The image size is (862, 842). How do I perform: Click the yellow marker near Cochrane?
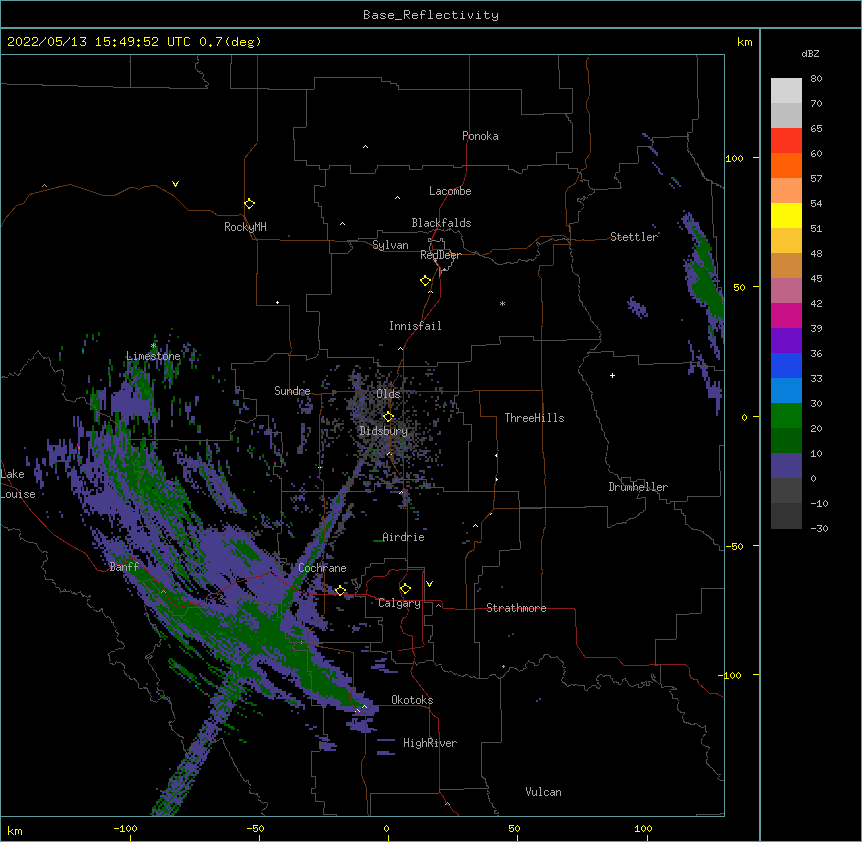click(x=340, y=590)
